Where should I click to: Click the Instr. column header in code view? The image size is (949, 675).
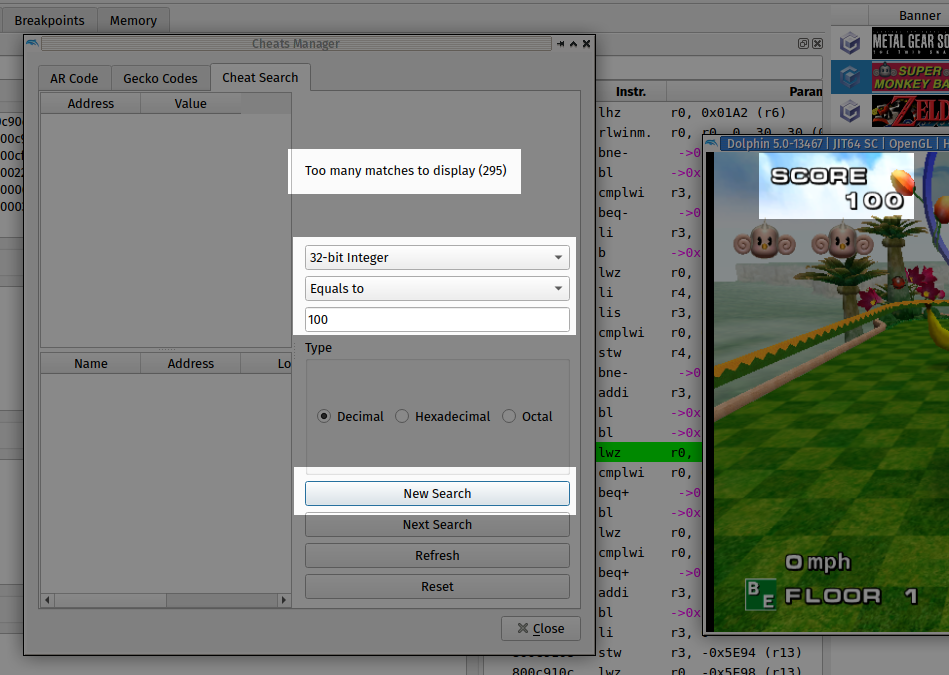(x=631, y=91)
